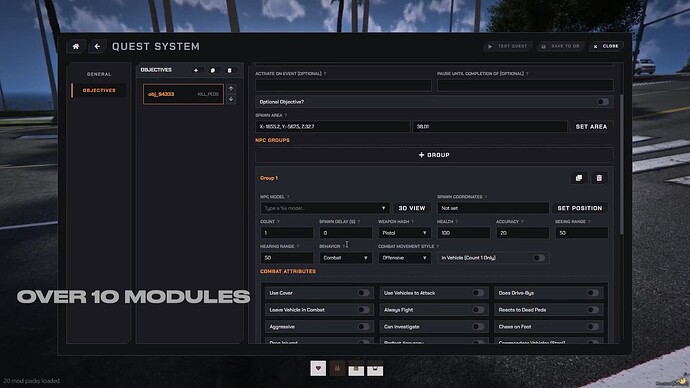Click the Spawn Area coordinates field

point(332,127)
